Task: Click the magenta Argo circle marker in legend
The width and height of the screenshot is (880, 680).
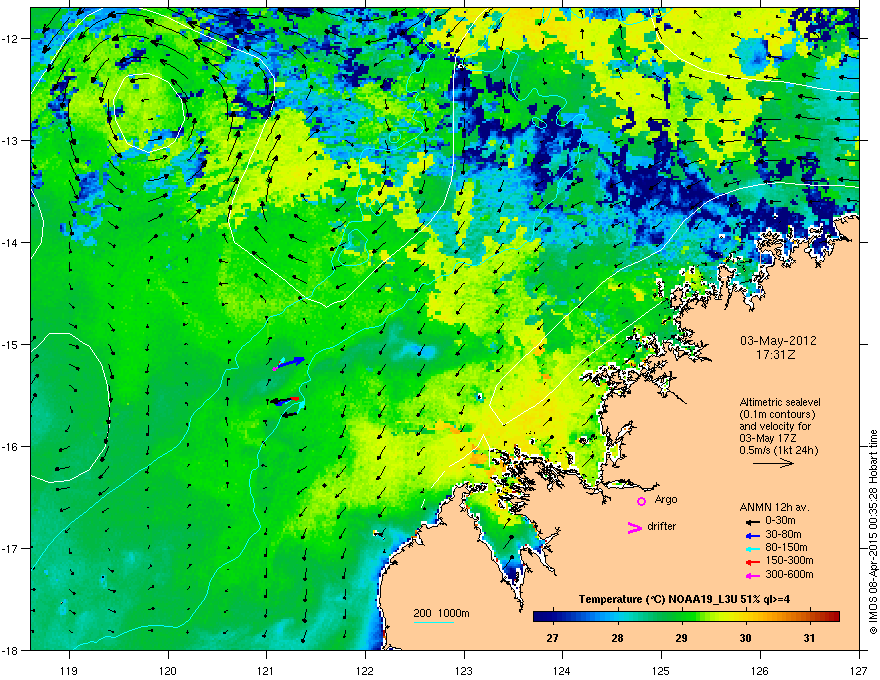Action: 641,500
